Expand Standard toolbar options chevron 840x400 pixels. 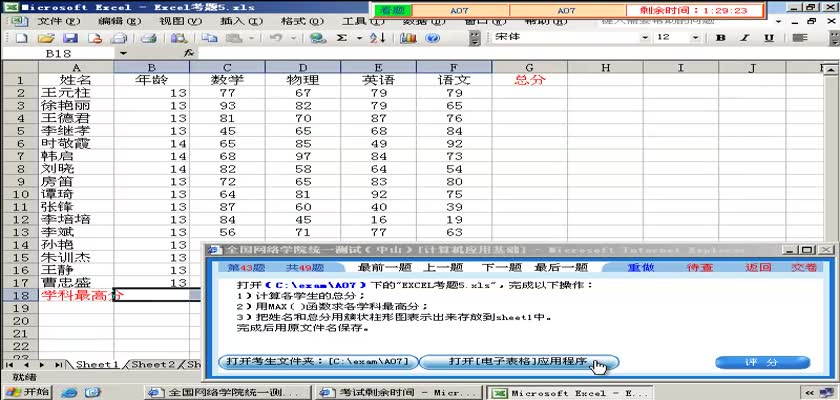pyautogui.click(x=475, y=38)
